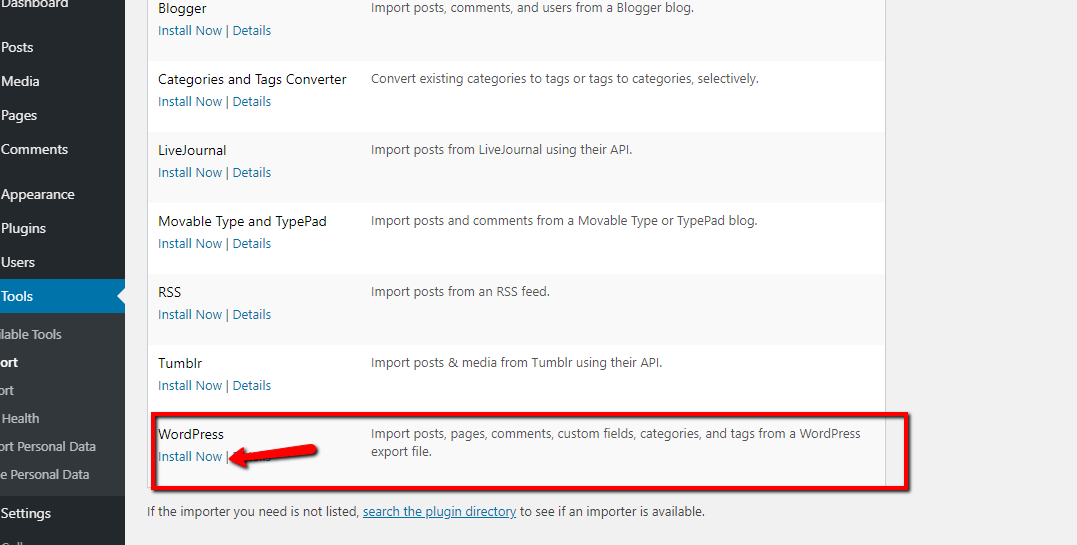Screen dimensions: 1077x545
Task: Install Categories and Tags Converter now
Action: pyautogui.click(x=190, y=102)
